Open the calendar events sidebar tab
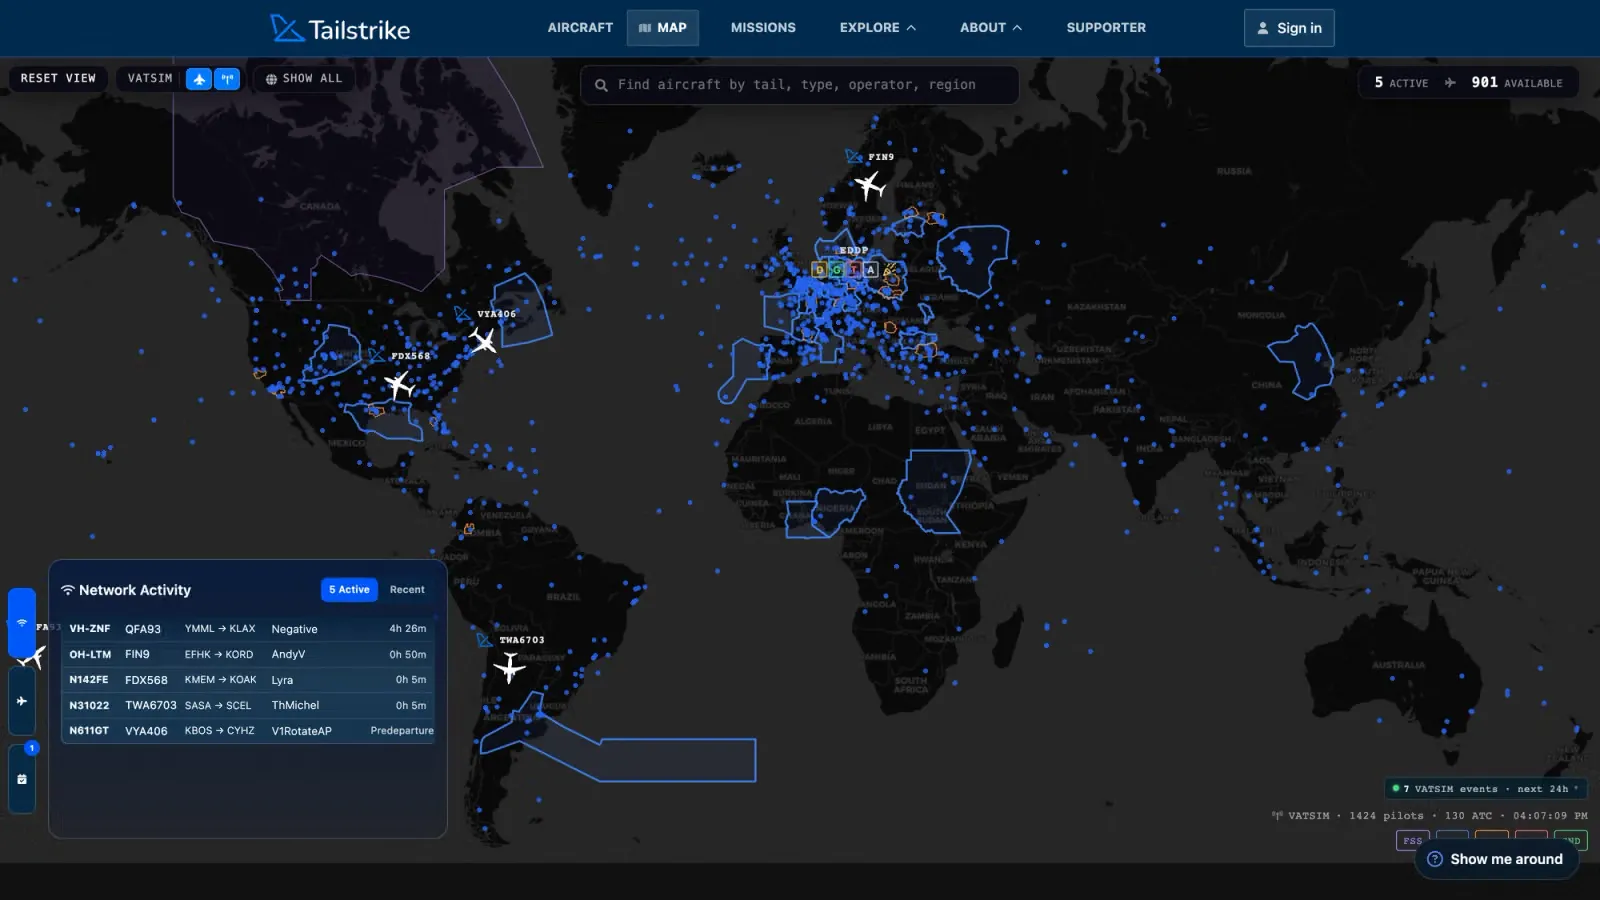Image resolution: width=1600 pixels, height=900 pixels. [22, 779]
